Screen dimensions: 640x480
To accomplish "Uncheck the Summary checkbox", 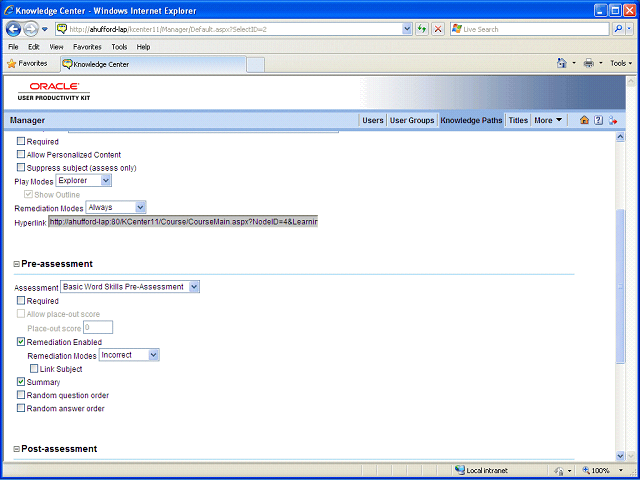I will 21,382.
